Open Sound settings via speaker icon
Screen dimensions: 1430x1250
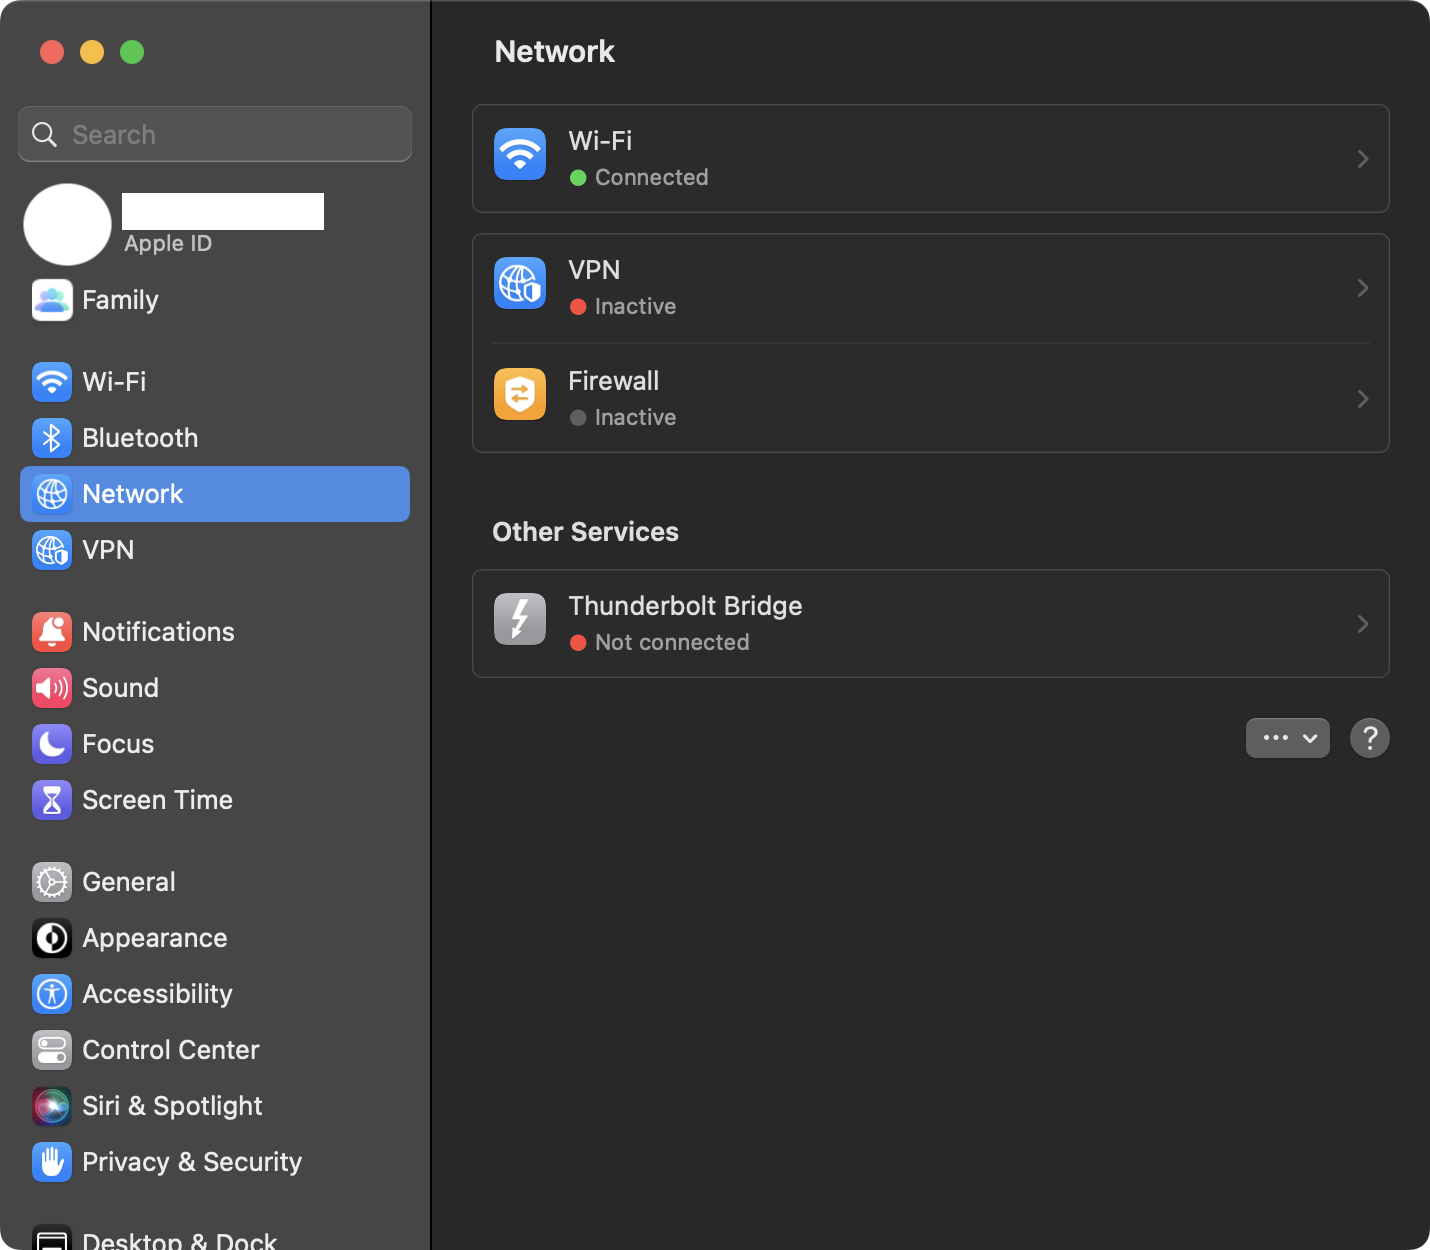point(51,687)
